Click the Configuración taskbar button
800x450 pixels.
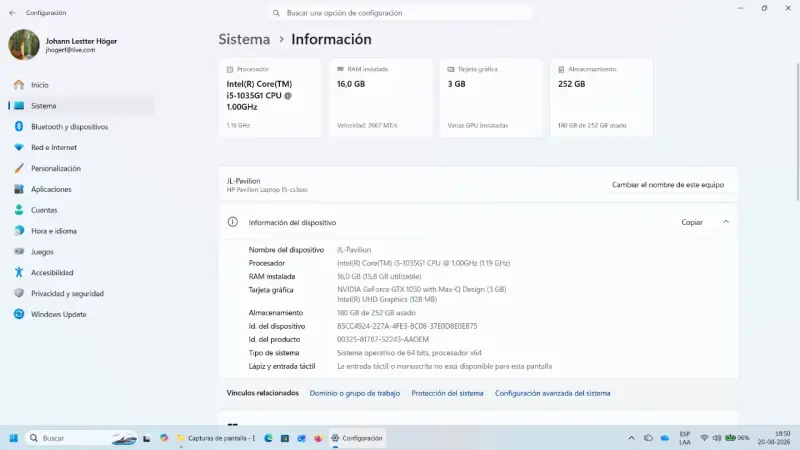(357, 438)
